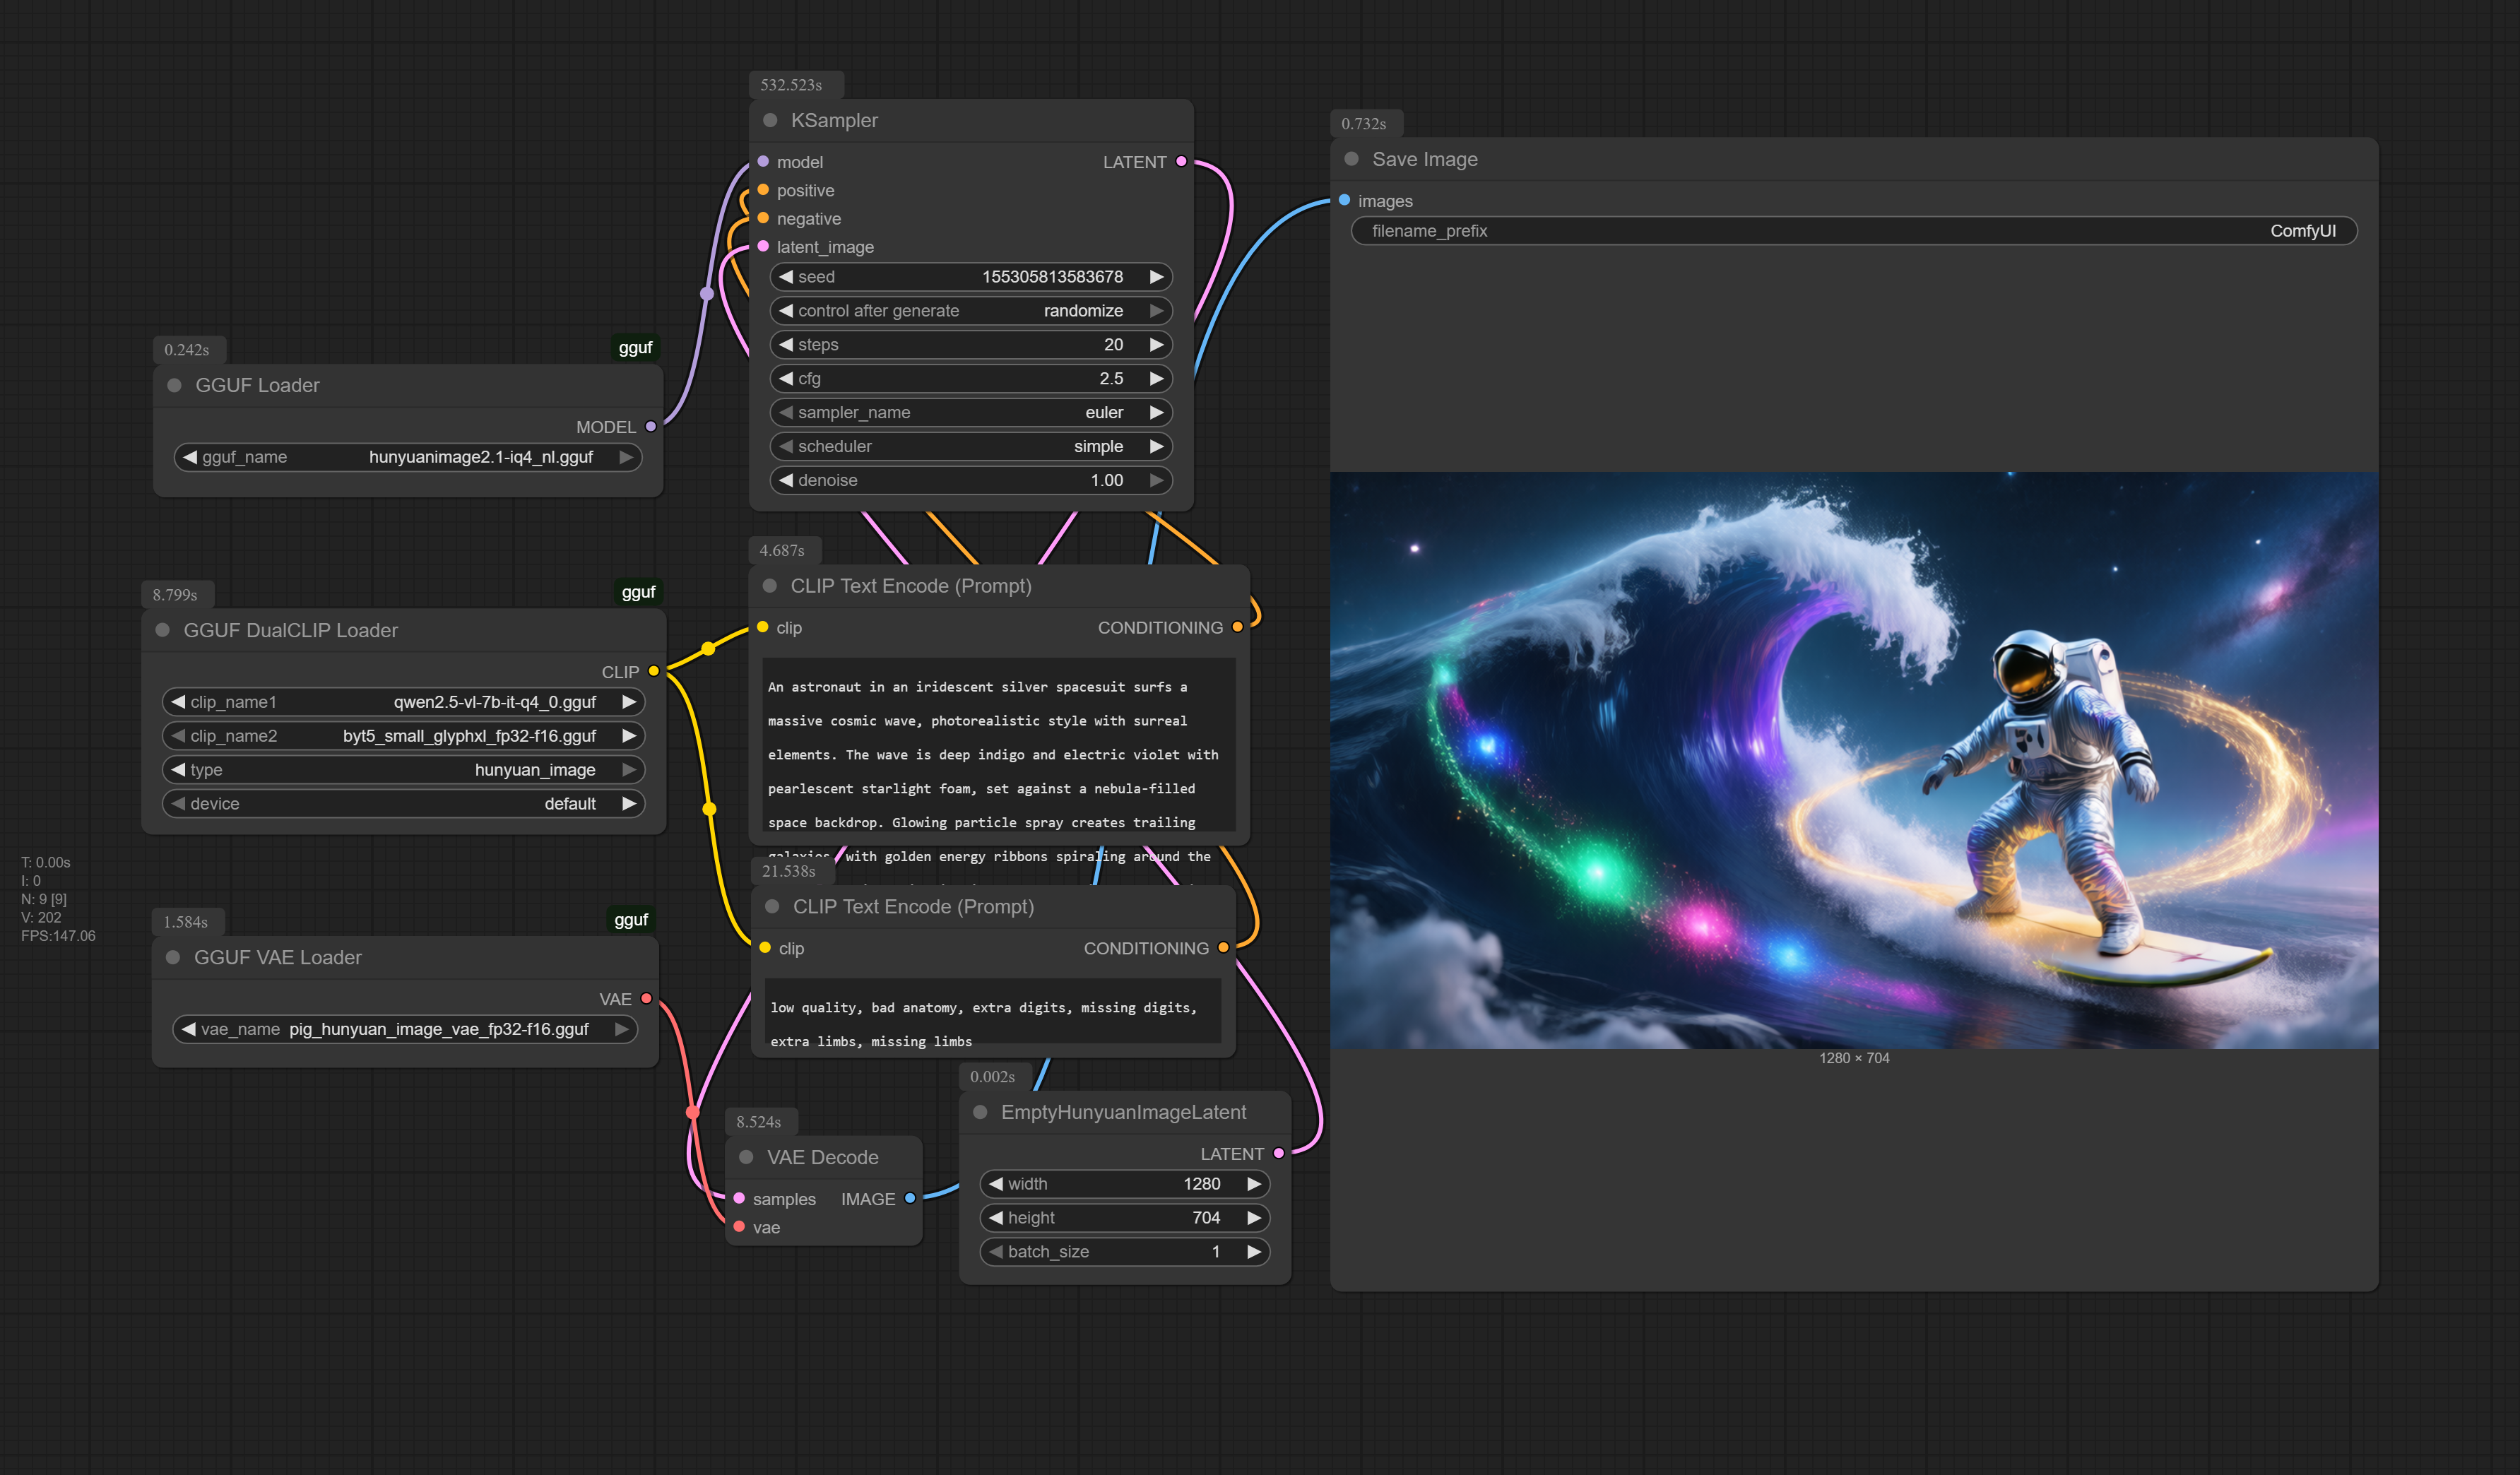Collapse the VAE Decode node dot
Viewport: 2520px width, 1475px height.
(746, 1157)
